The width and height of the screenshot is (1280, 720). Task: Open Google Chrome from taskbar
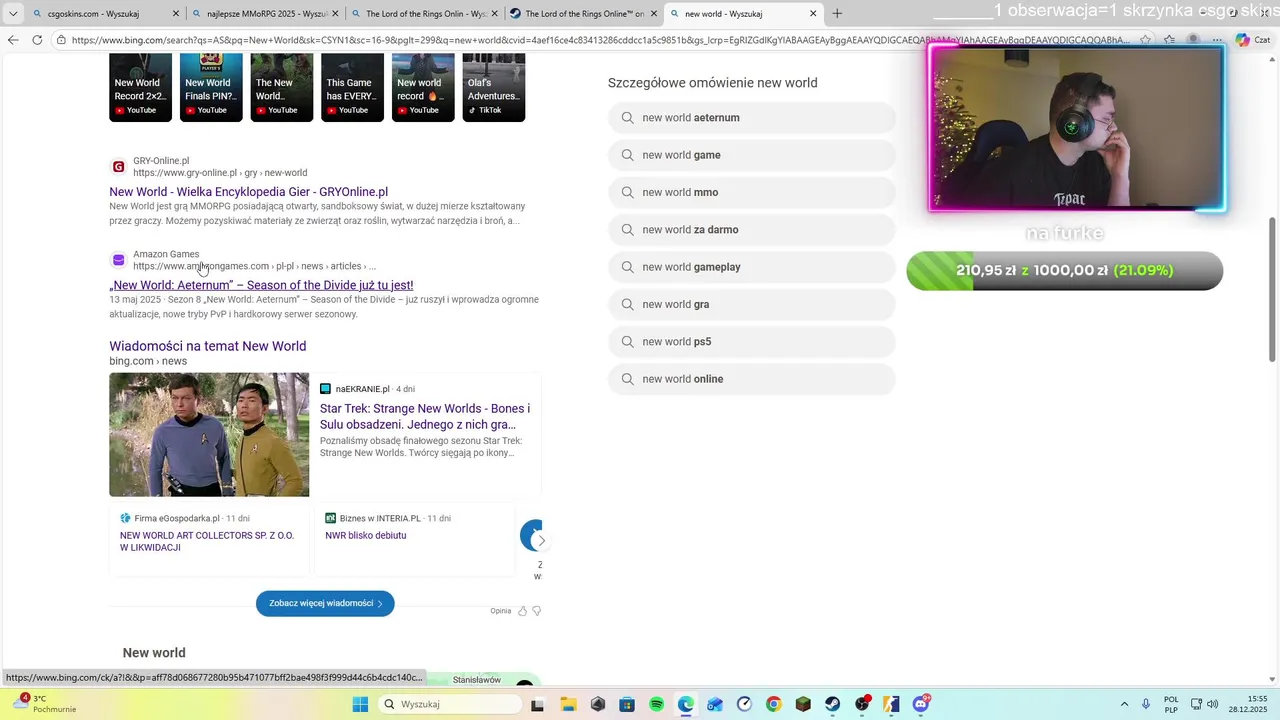tap(774, 704)
